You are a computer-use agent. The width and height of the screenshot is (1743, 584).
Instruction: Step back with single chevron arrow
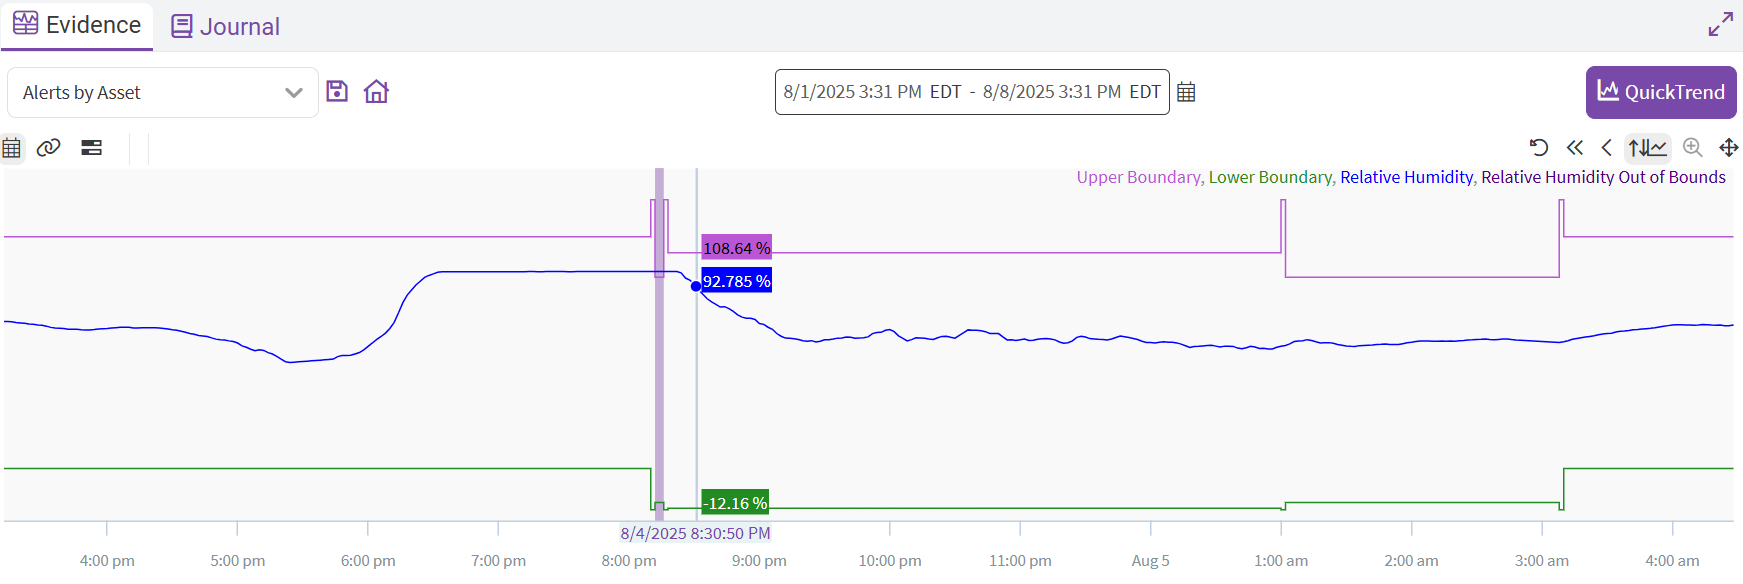pos(1606,148)
